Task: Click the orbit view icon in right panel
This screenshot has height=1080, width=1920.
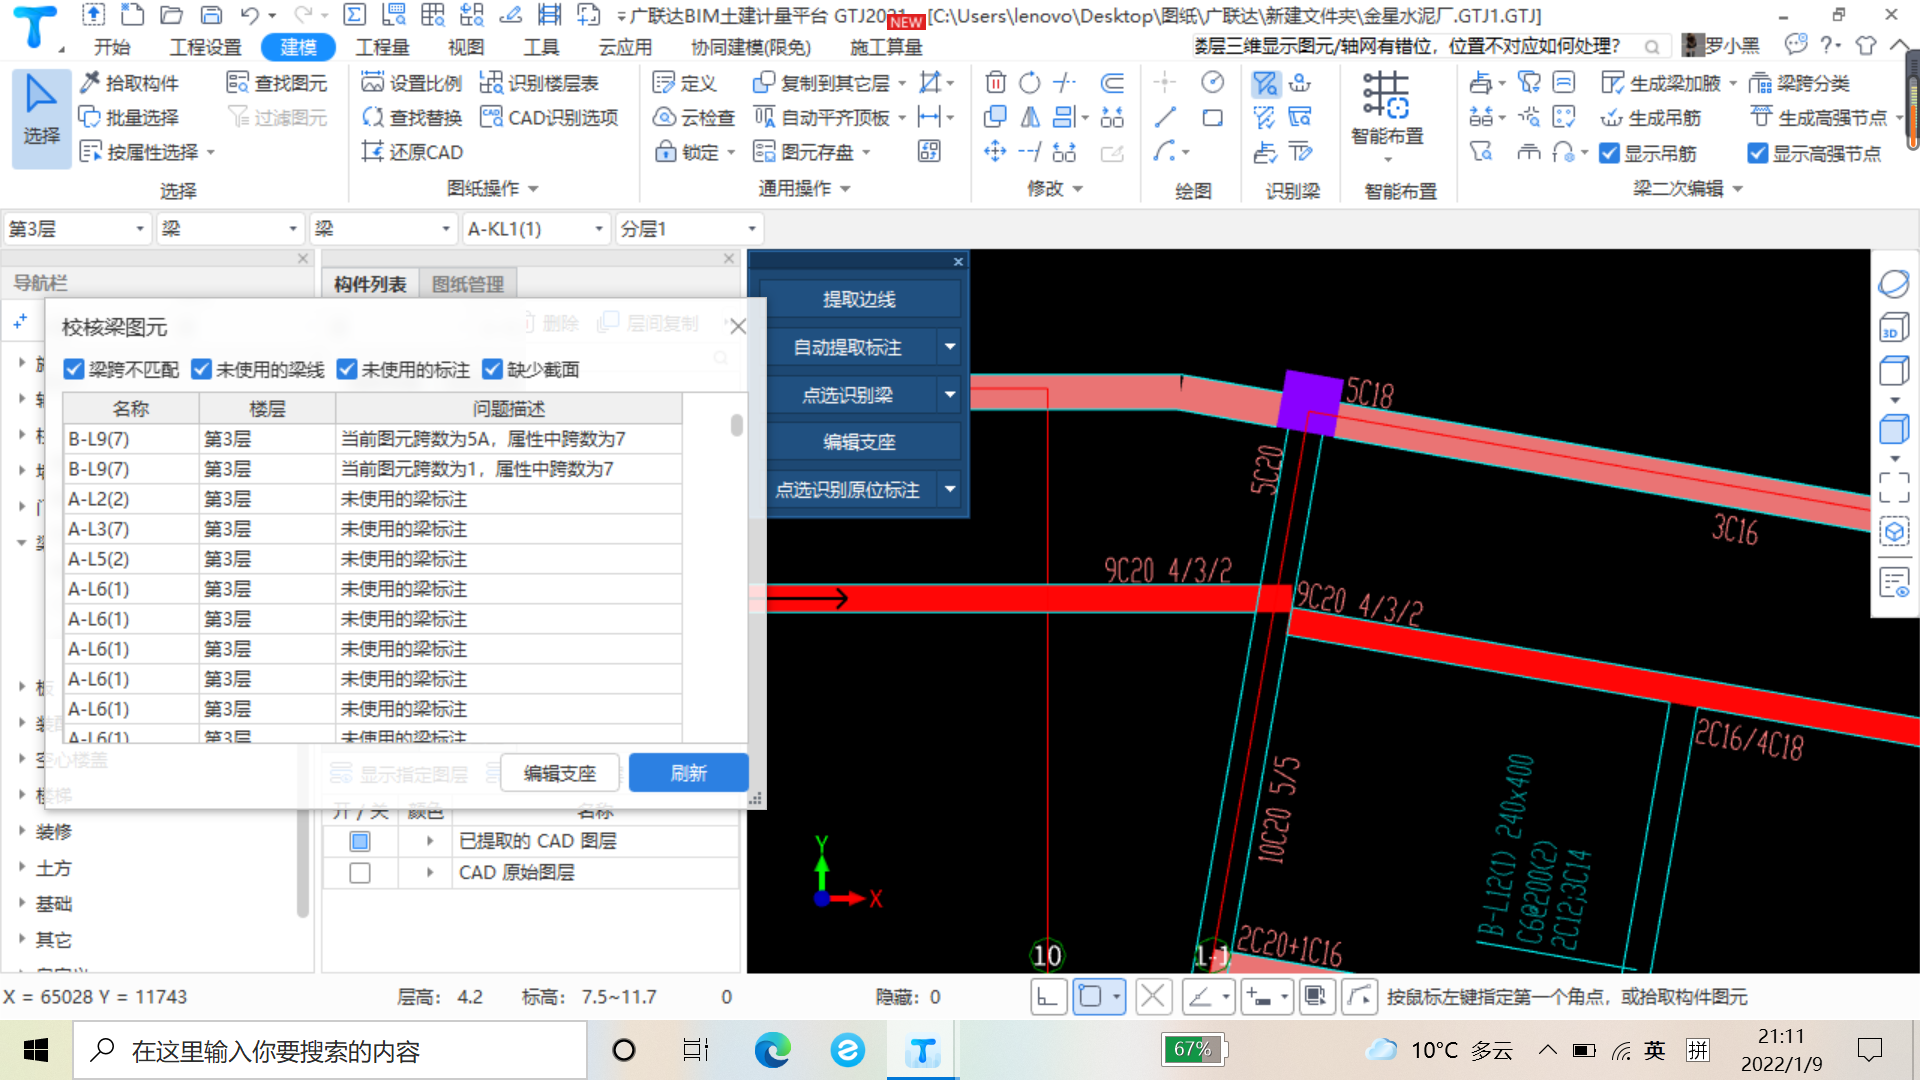Action: coord(1894,284)
